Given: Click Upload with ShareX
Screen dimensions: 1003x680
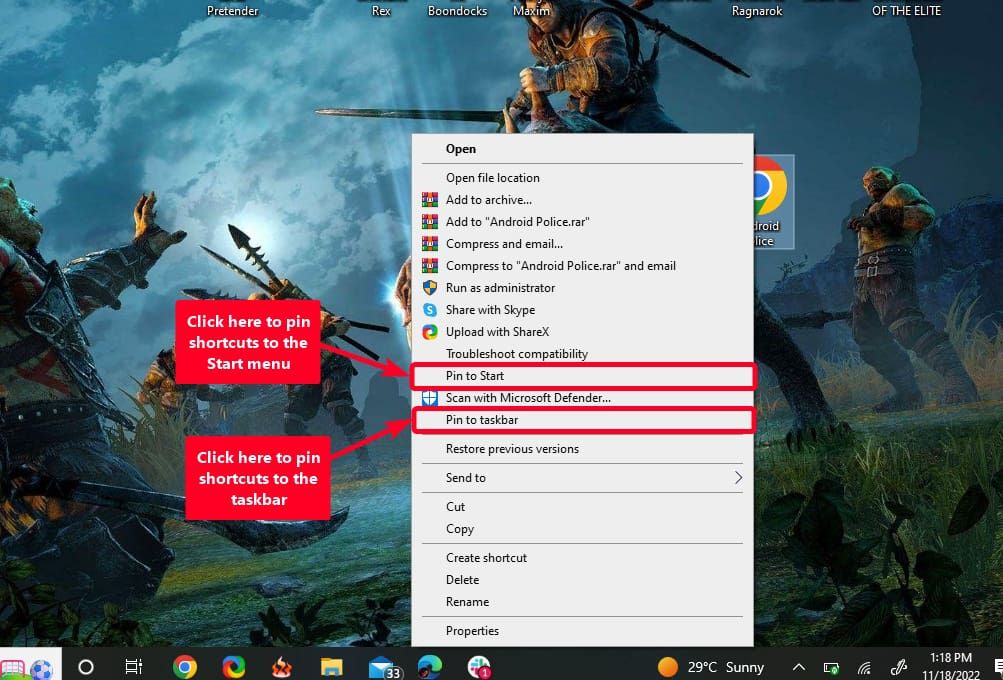Looking at the screenshot, I should [497, 332].
